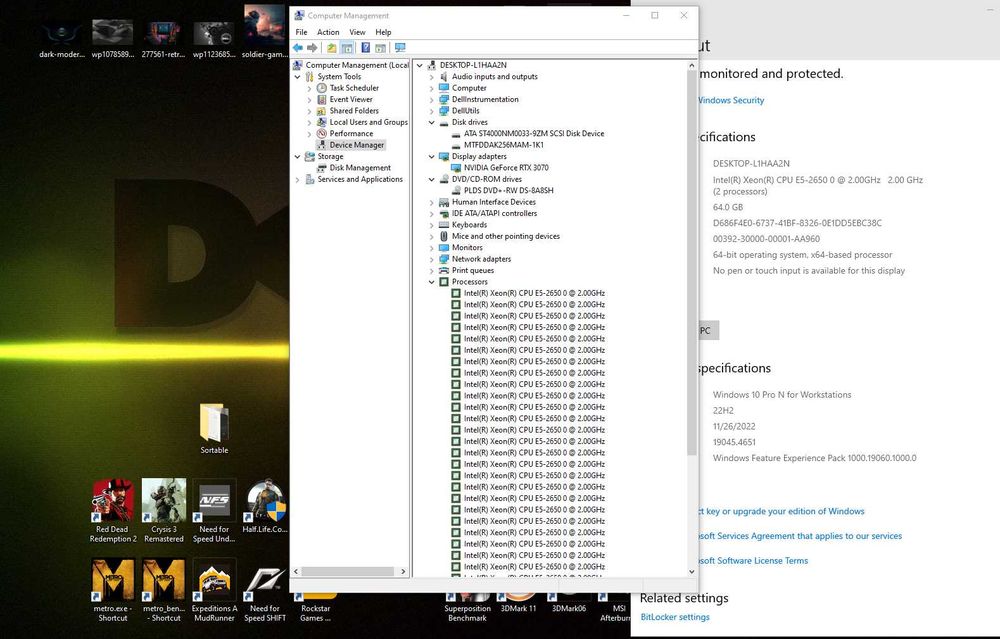Open the metro_ben... - Shortcut desktop icon
The width and height of the screenshot is (1000, 639).
pos(164,590)
